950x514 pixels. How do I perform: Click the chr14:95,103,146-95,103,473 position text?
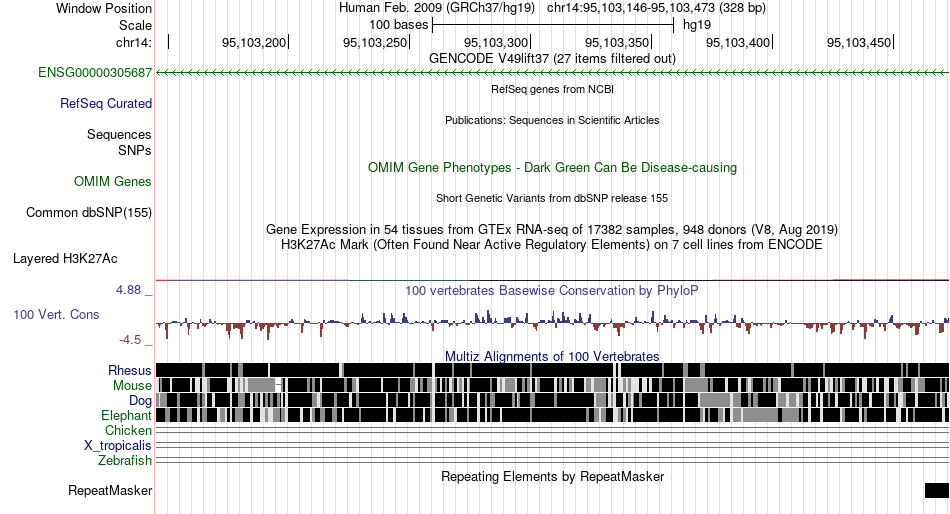(x=656, y=8)
